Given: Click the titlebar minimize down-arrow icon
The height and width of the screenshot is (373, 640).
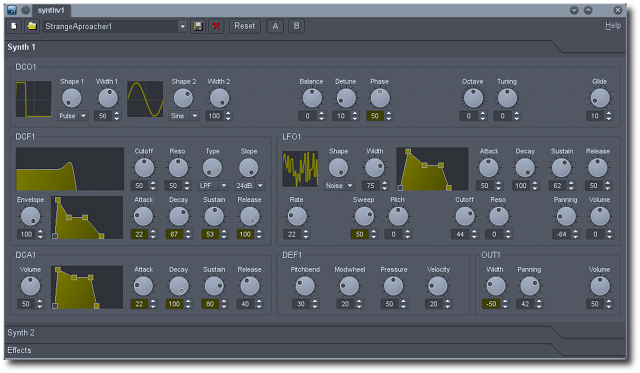Looking at the screenshot, I should 574,10.
